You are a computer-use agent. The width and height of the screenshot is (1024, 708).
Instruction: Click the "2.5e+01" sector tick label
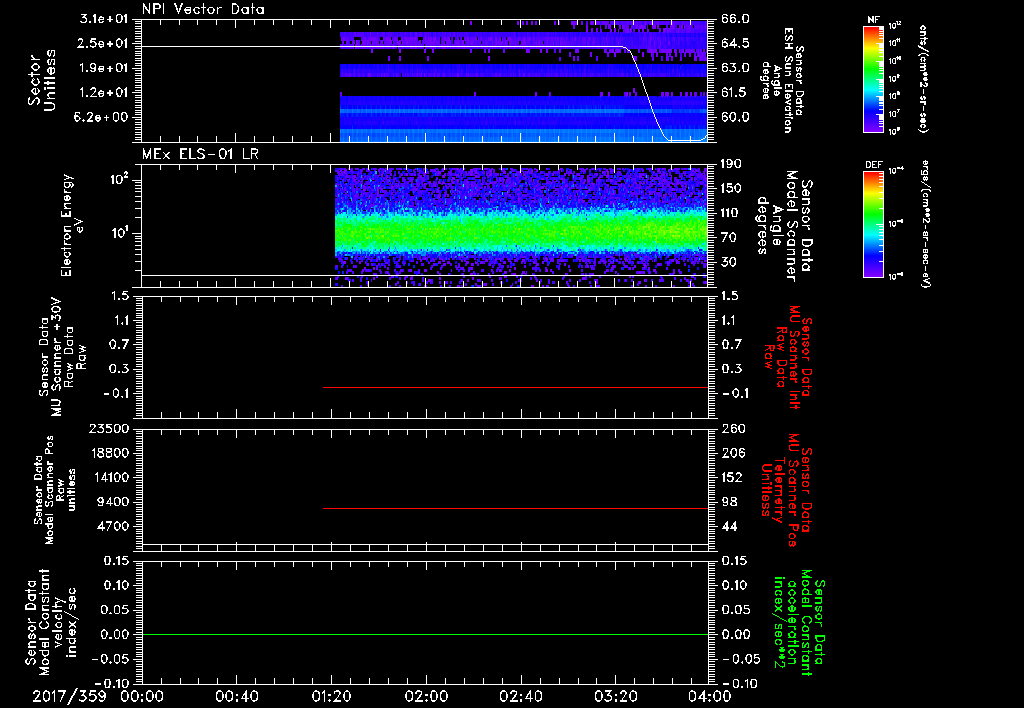click(103, 43)
